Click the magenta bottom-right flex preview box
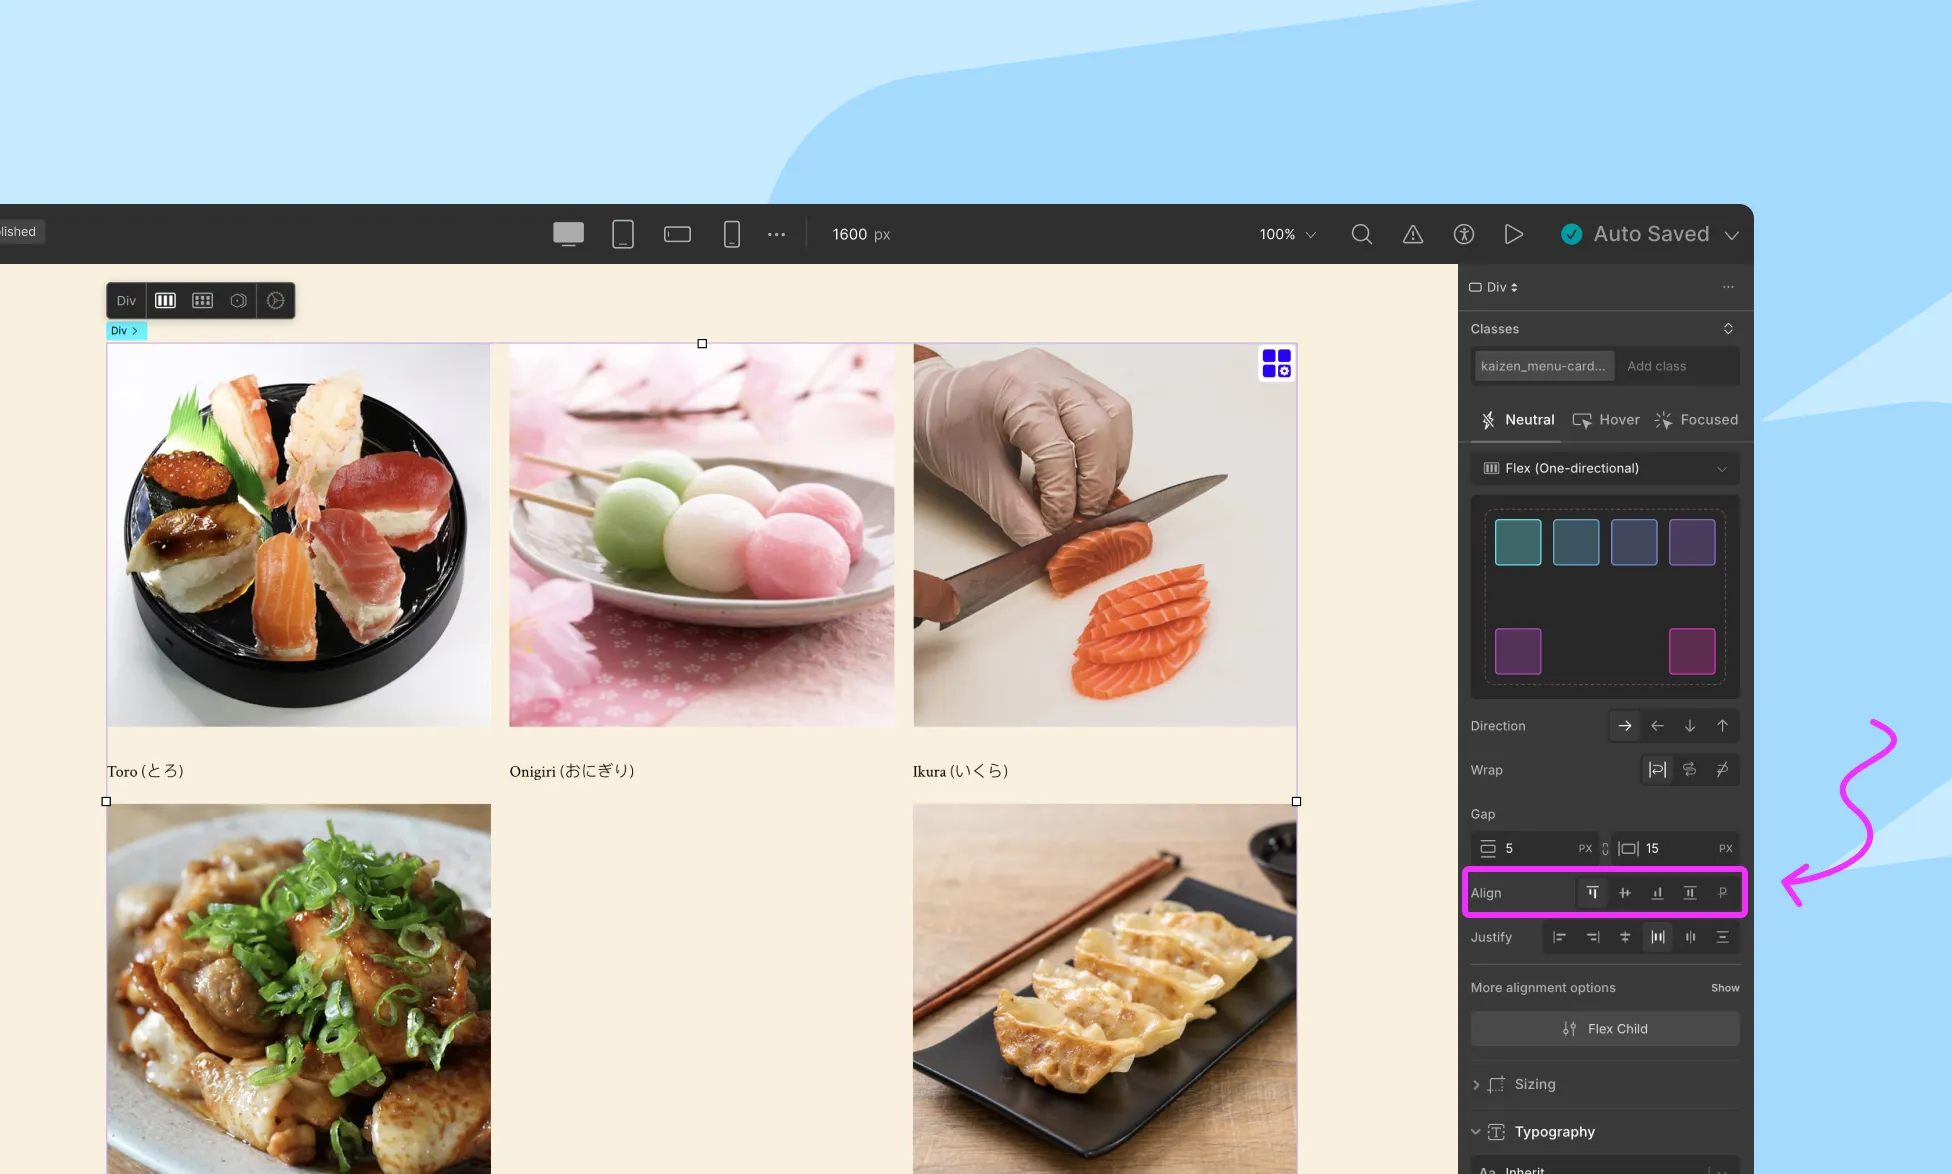Screen dimensions: 1952x1174 pos(1691,651)
